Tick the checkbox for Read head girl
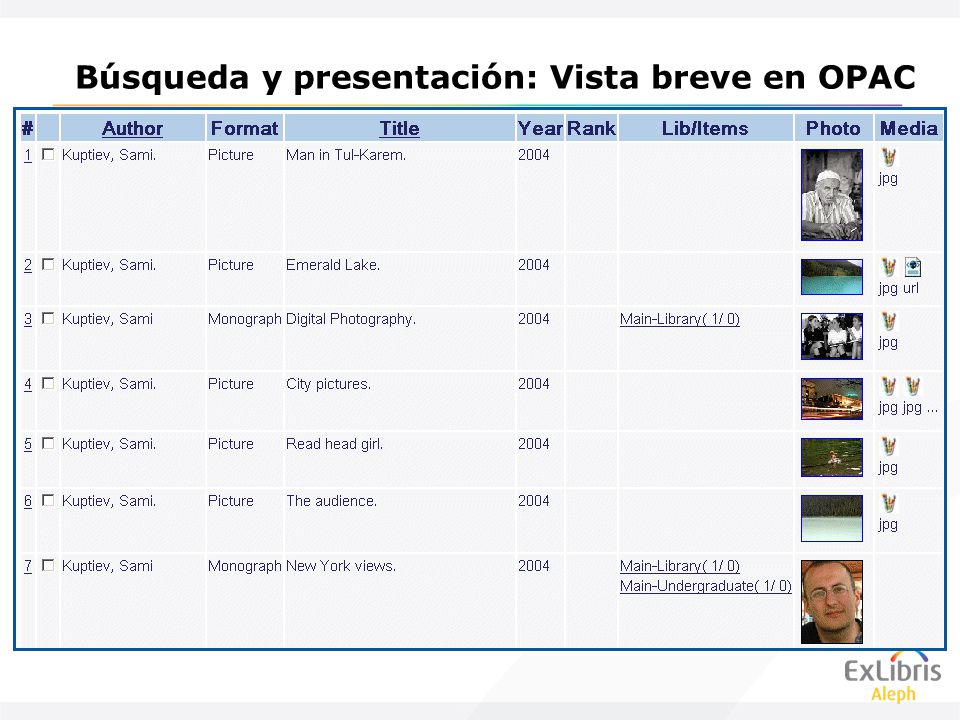Screen dimensions: 960x720 [48, 443]
